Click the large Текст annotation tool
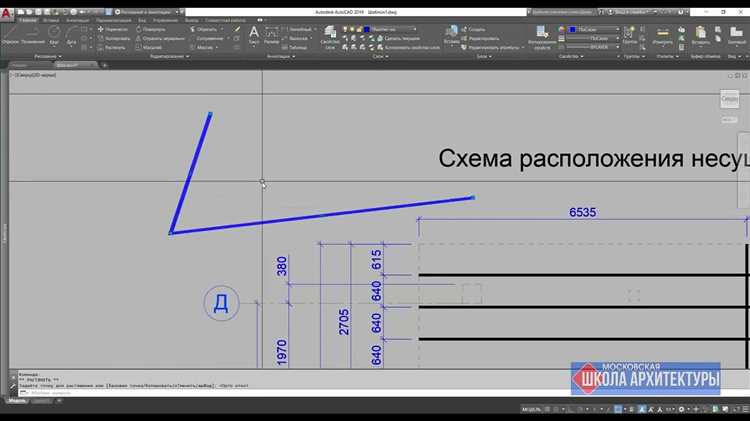This screenshot has height=421, width=750. click(x=253, y=35)
